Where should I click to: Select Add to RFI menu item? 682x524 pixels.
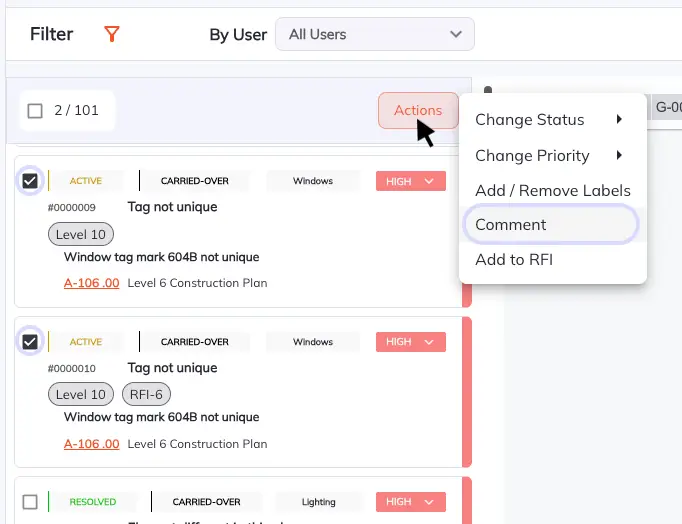(552, 260)
